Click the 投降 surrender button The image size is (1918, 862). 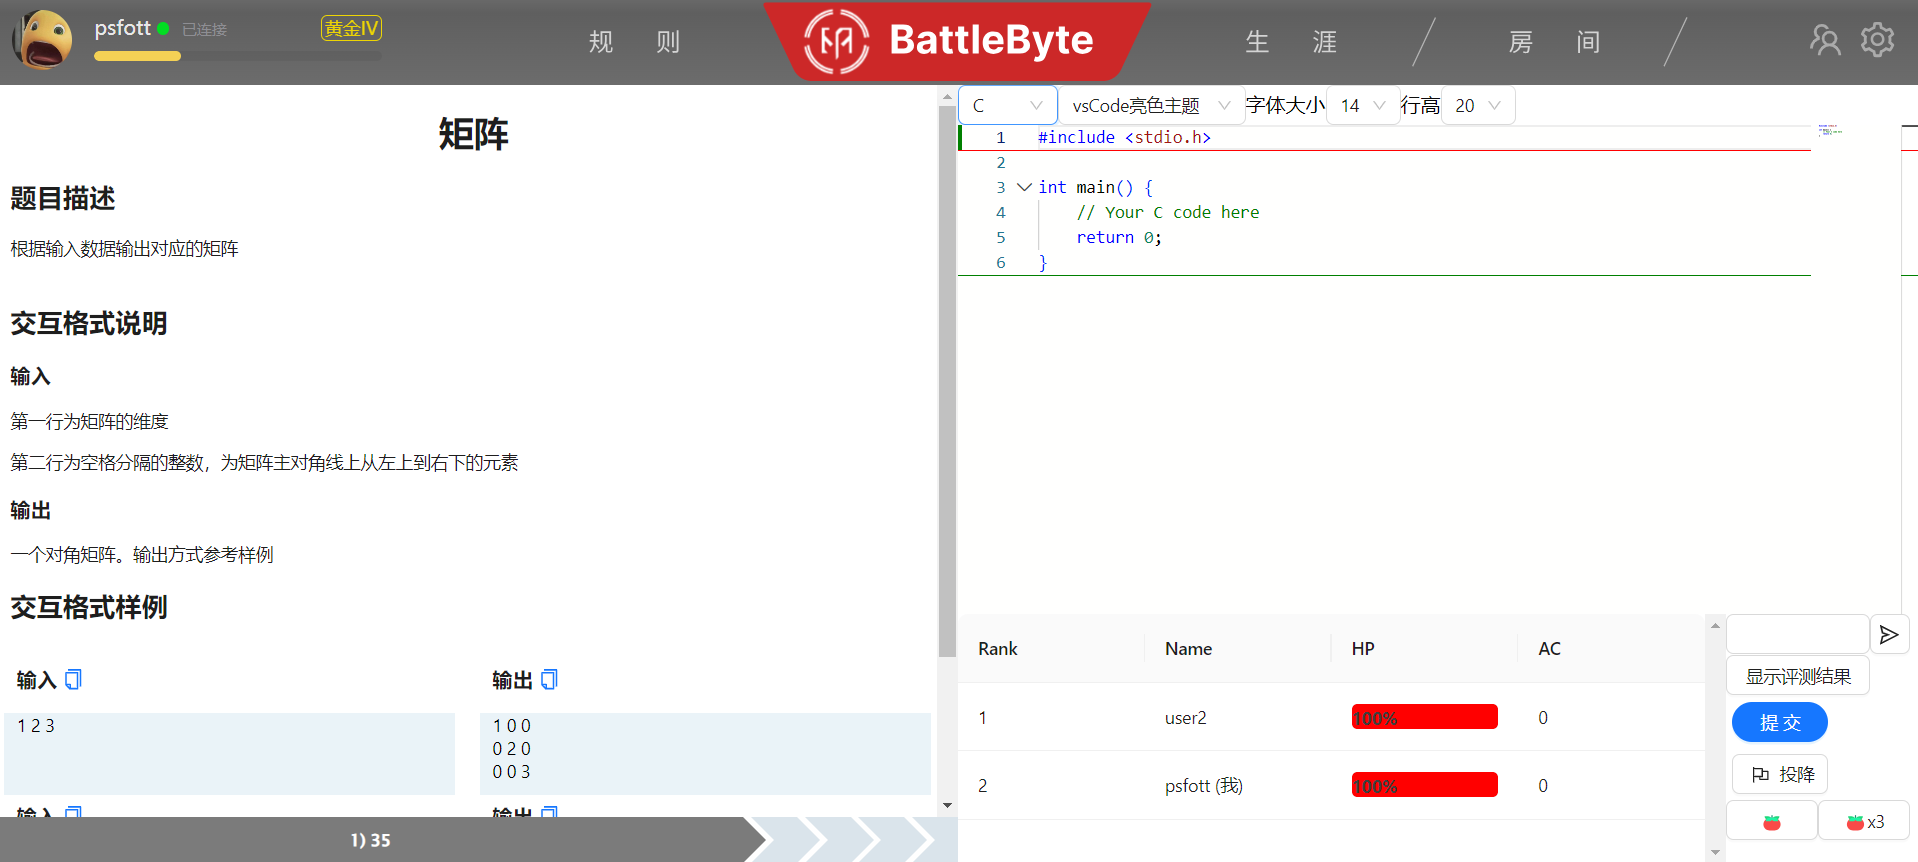pos(1779,774)
